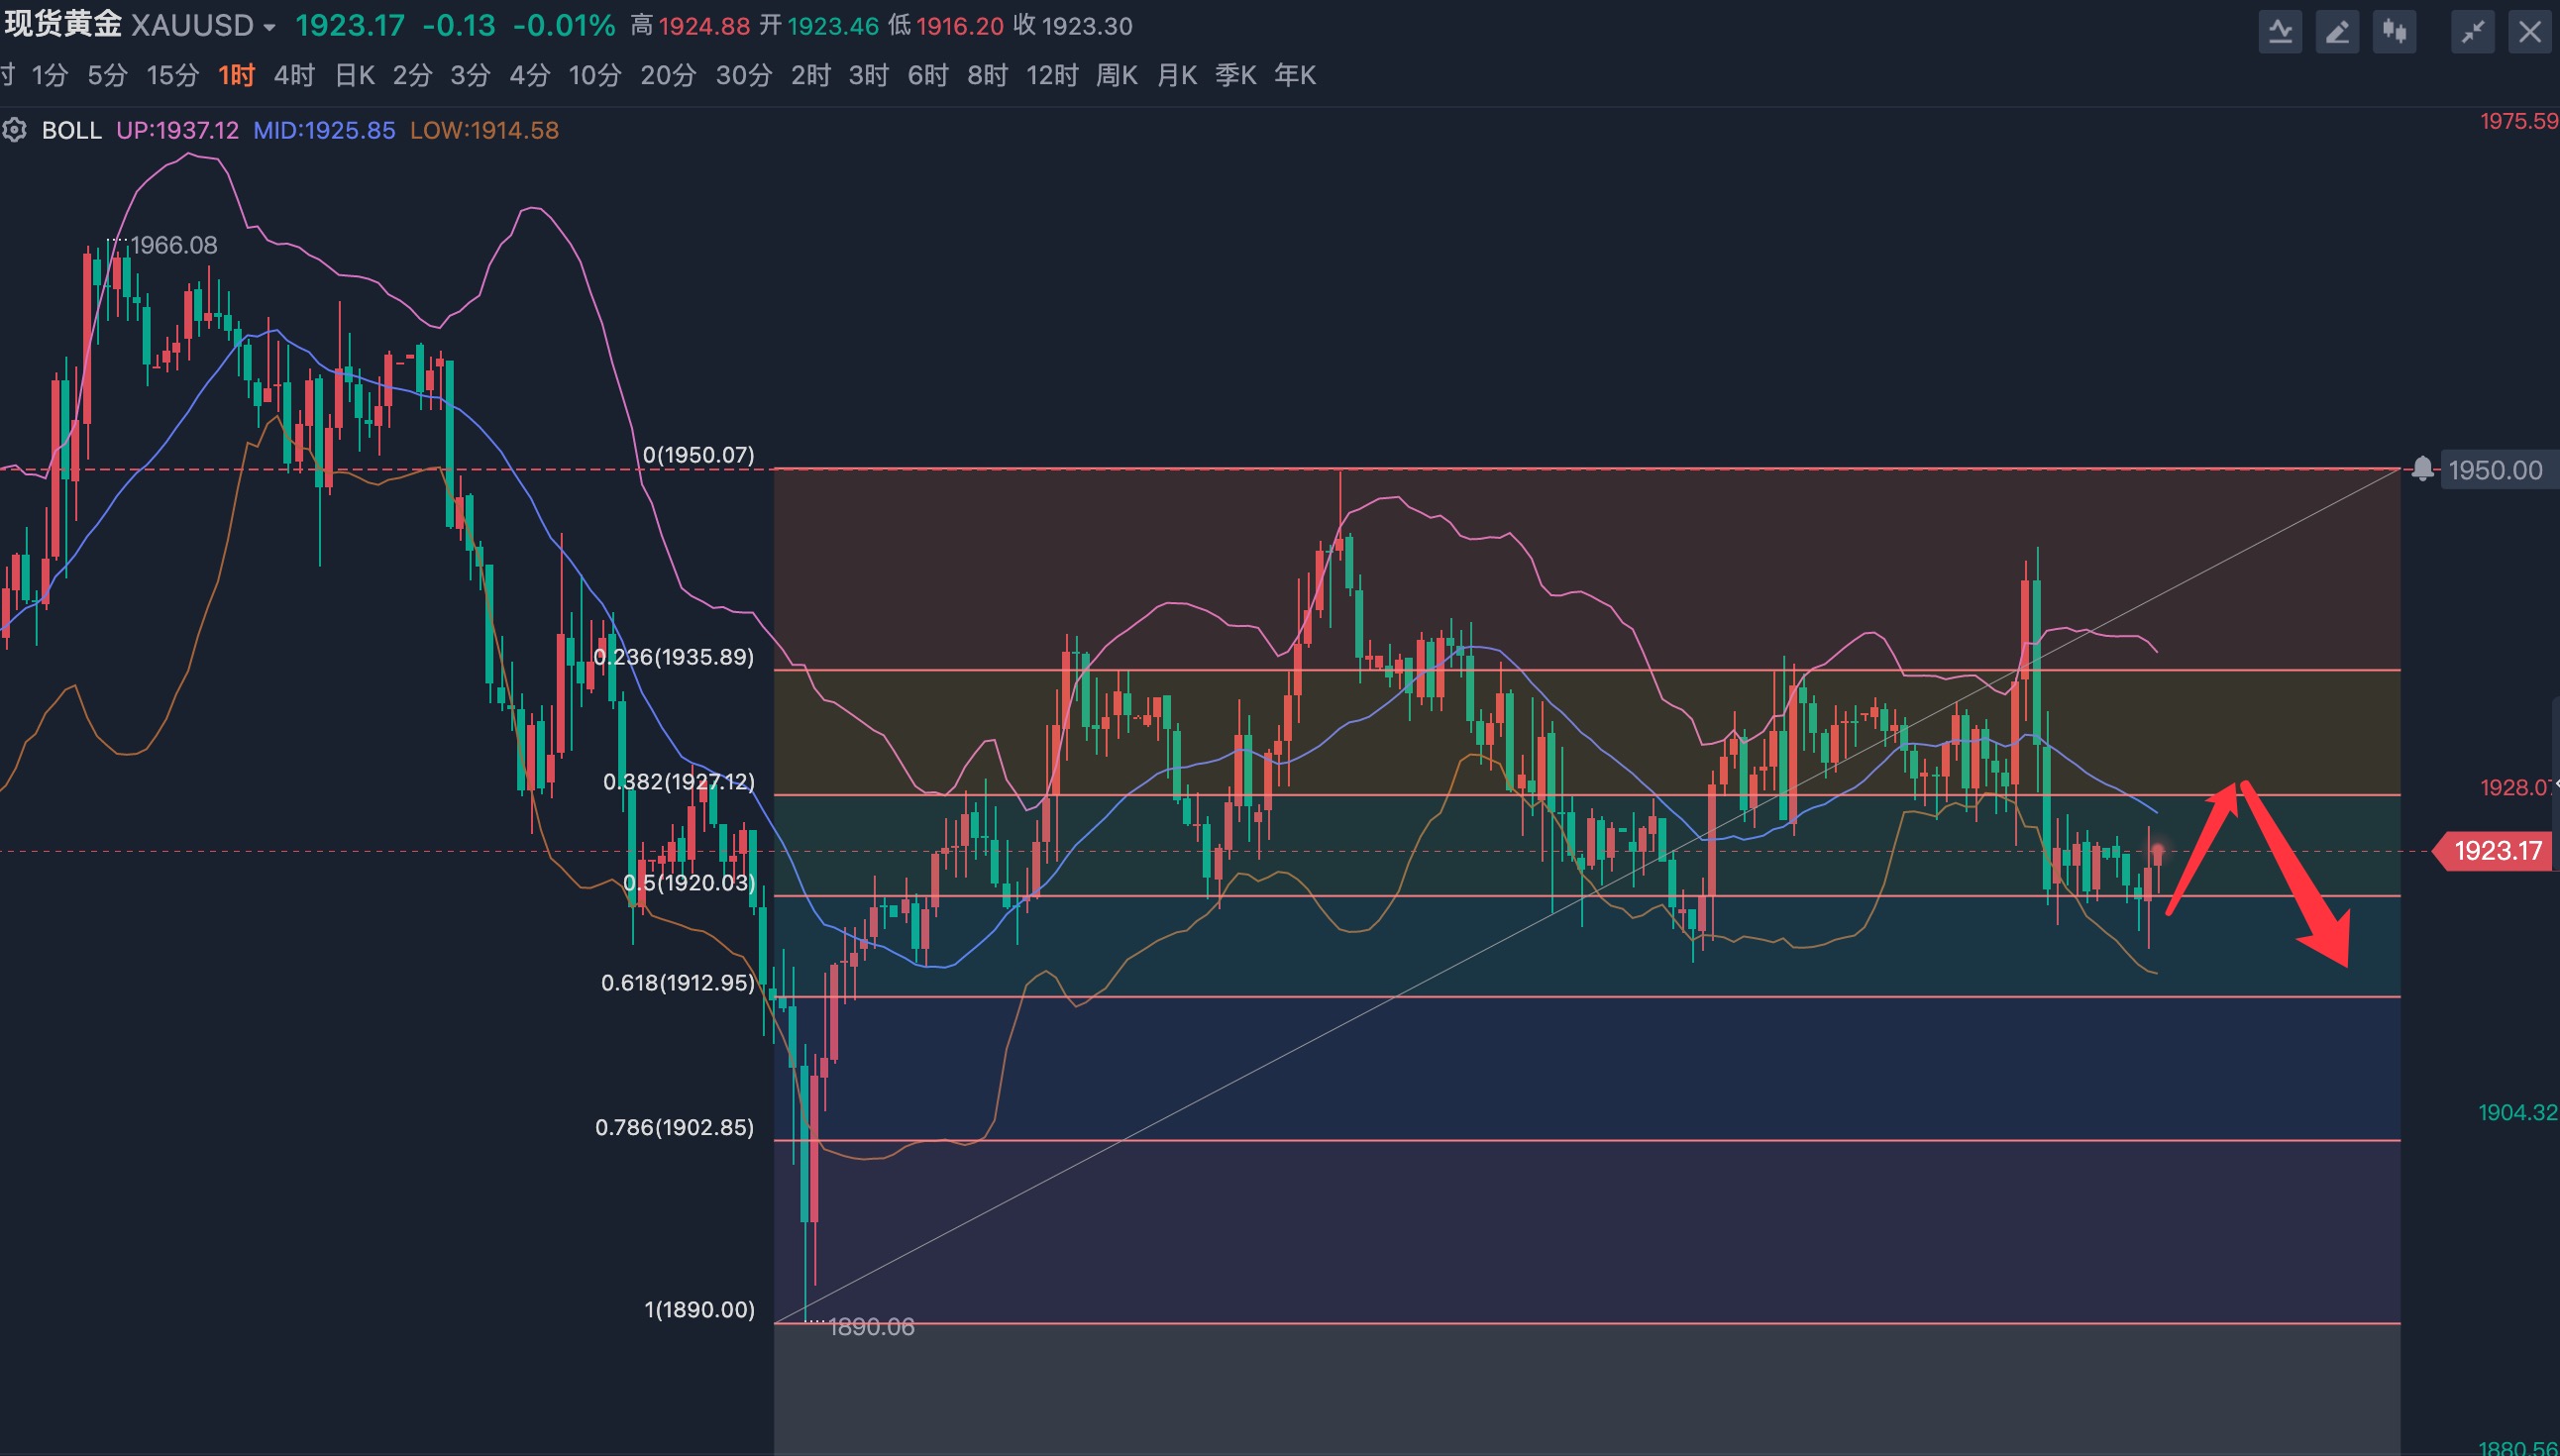
Task: Expand the XAUUSD symbol dropdown arrow
Action: pos(269,28)
